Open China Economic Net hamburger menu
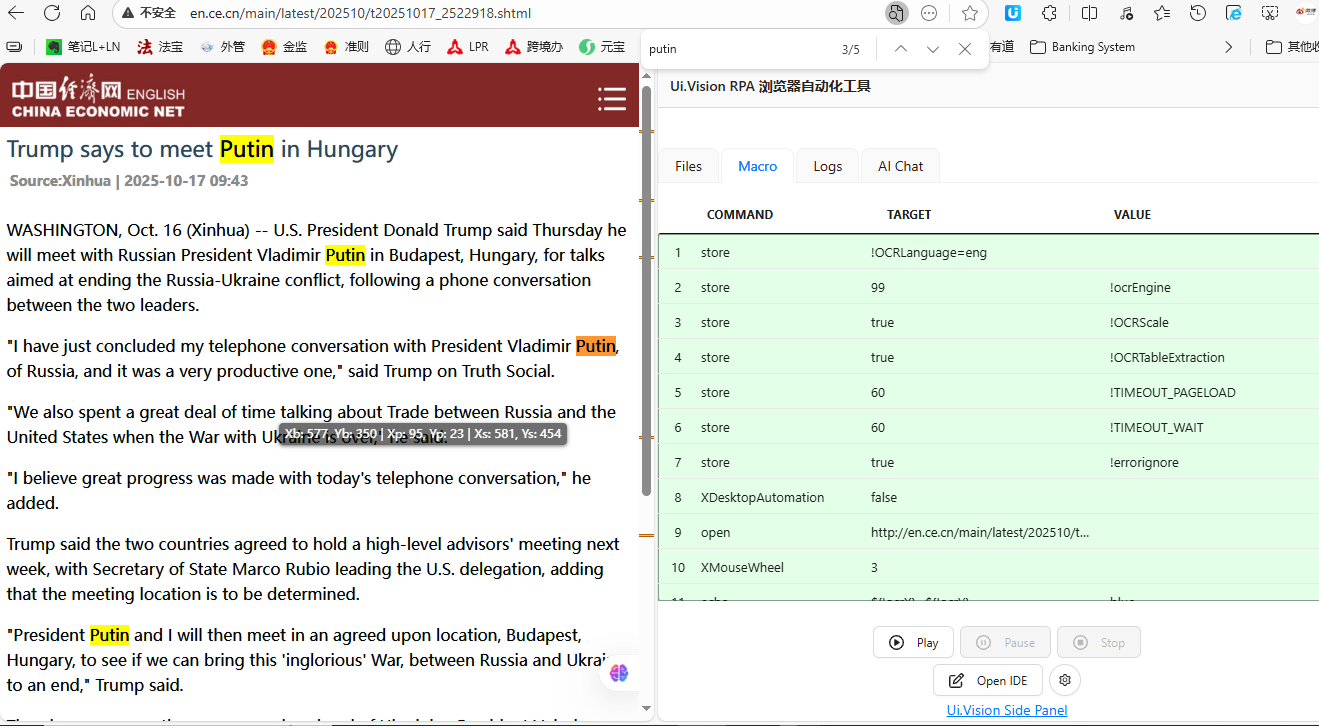Screen dimensions: 1319x726 point(611,98)
